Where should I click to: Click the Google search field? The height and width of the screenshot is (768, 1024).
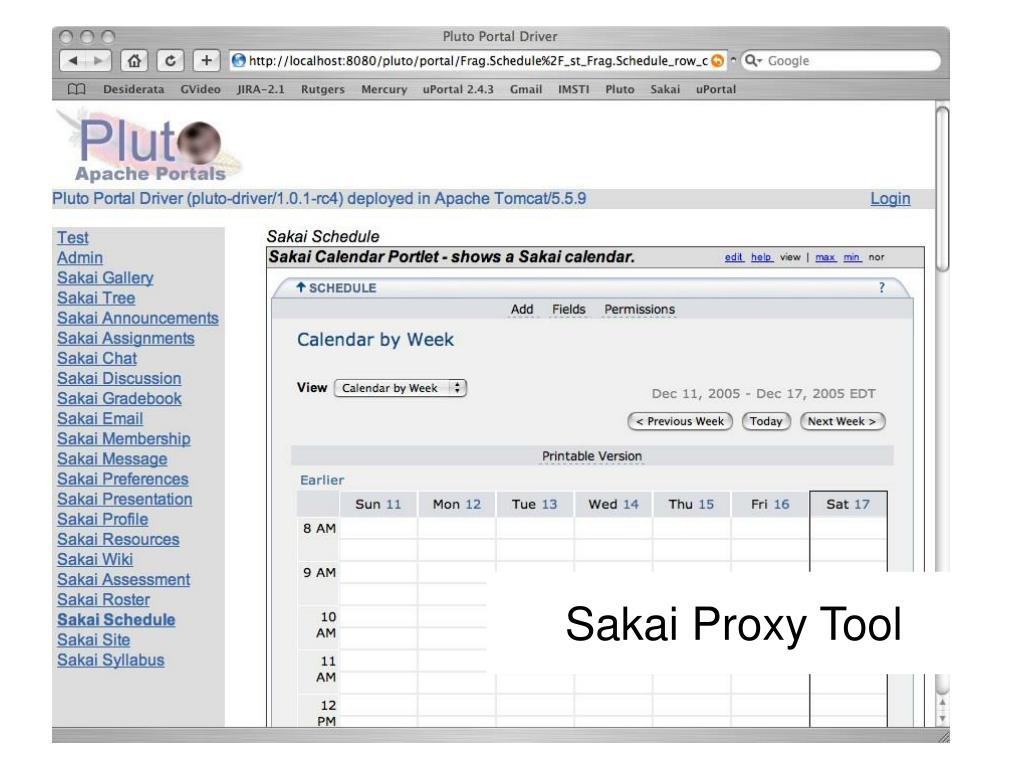tap(841, 61)
